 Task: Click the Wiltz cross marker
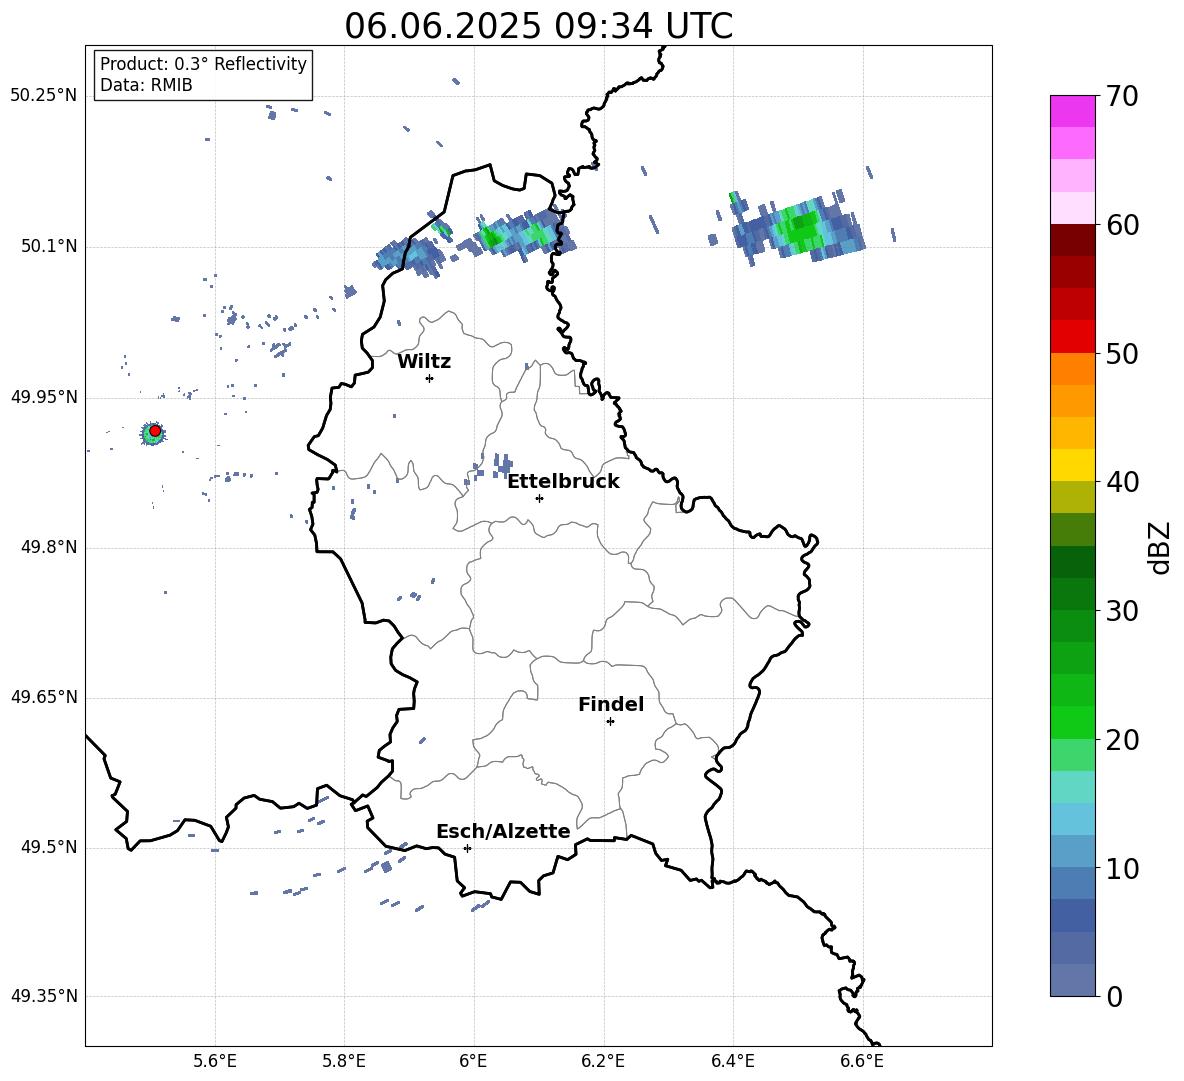[x=429, y=378]
